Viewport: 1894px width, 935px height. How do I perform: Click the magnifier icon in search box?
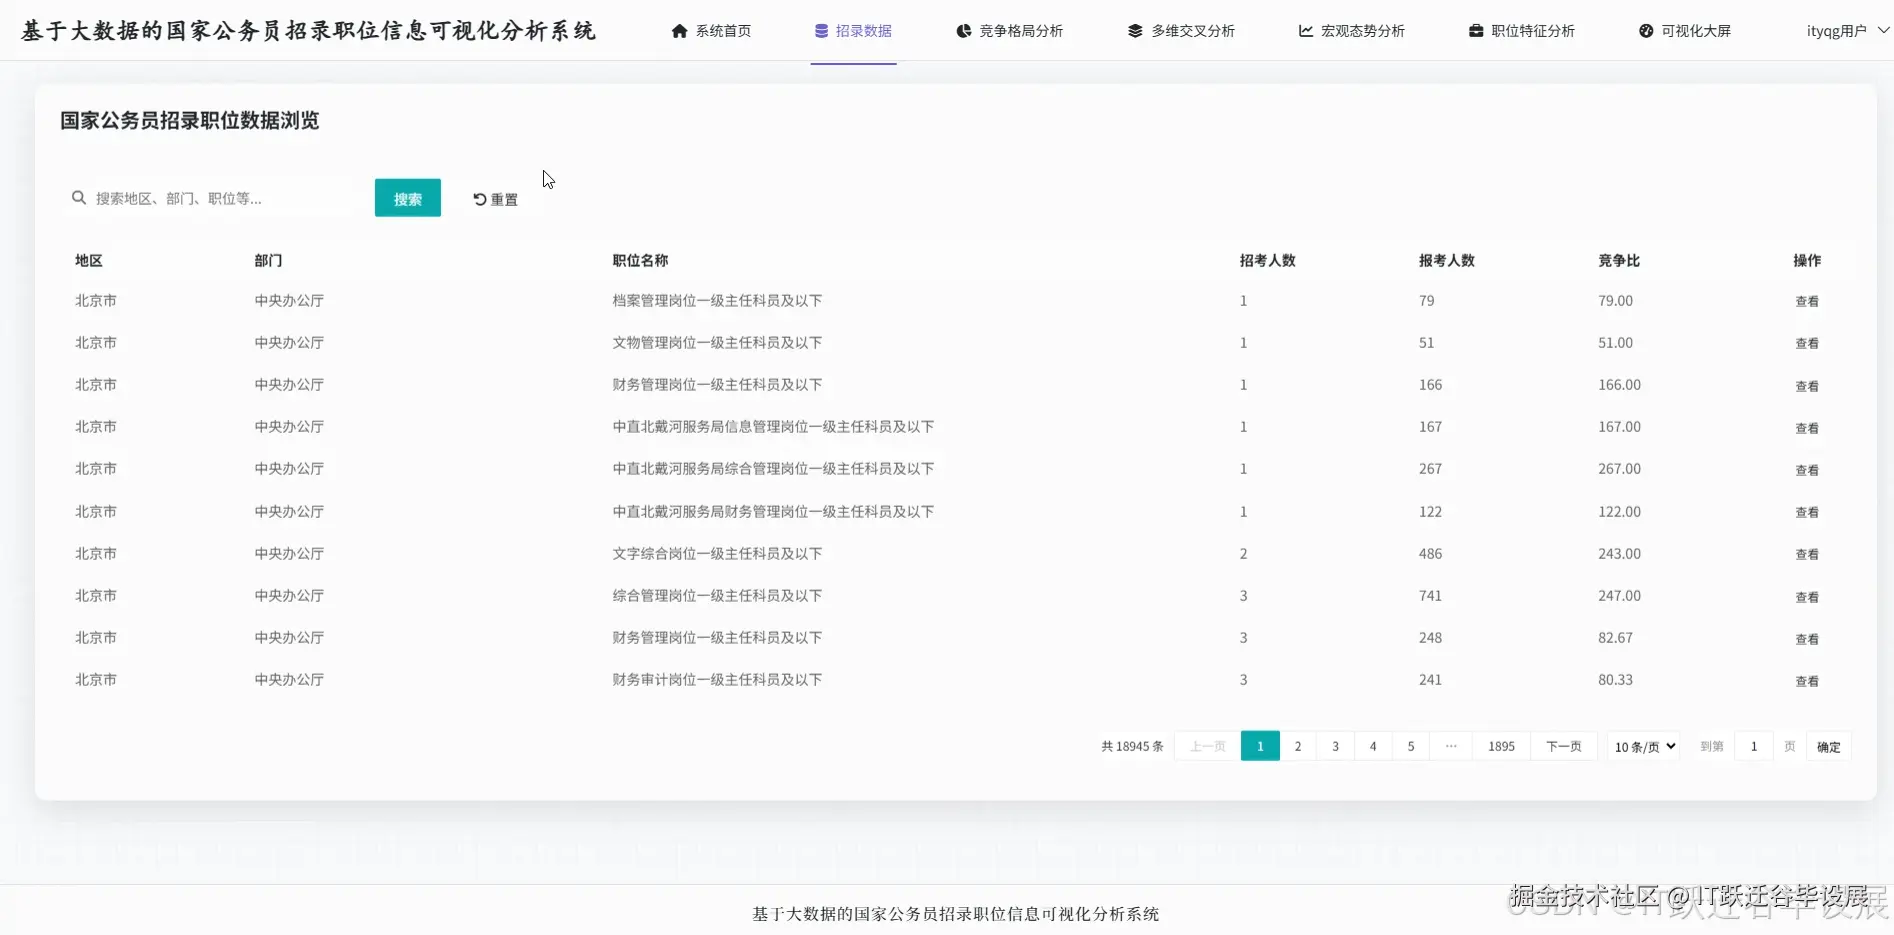click(78, 198)
